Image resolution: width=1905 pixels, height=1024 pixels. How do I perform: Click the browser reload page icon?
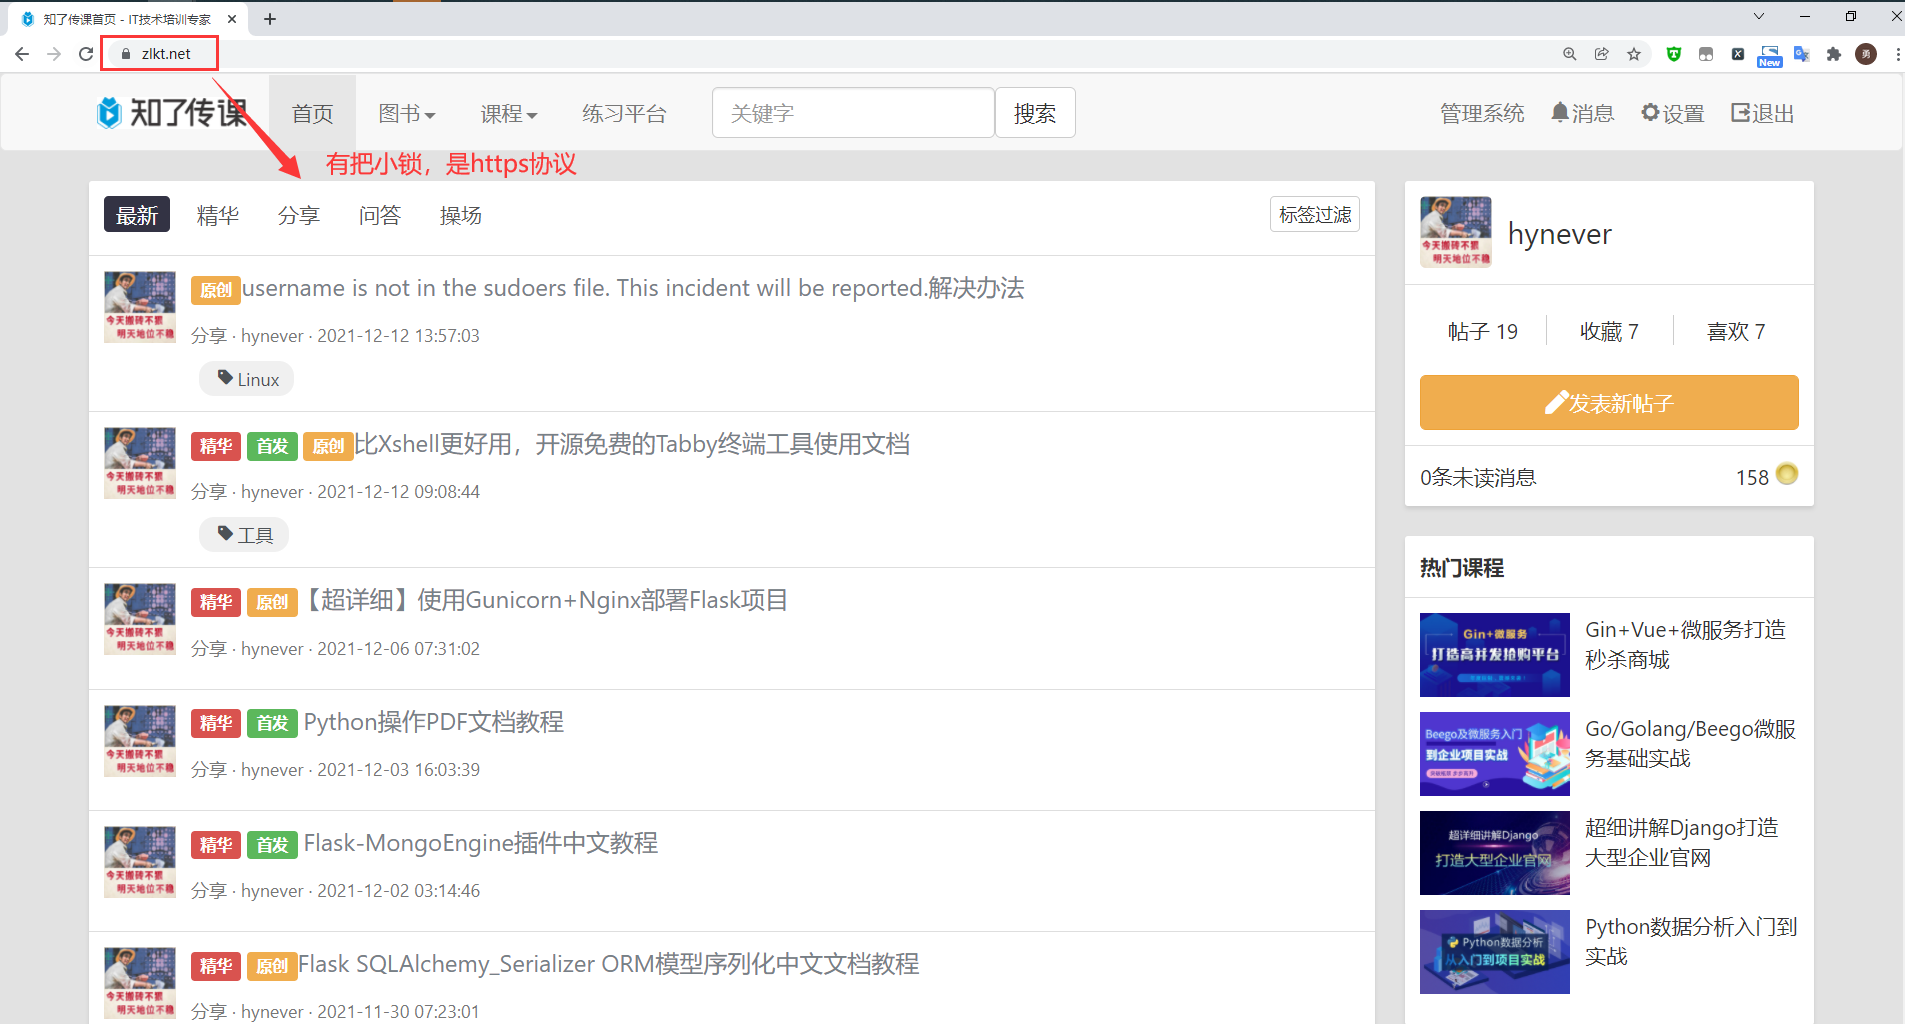click(86, 54)
